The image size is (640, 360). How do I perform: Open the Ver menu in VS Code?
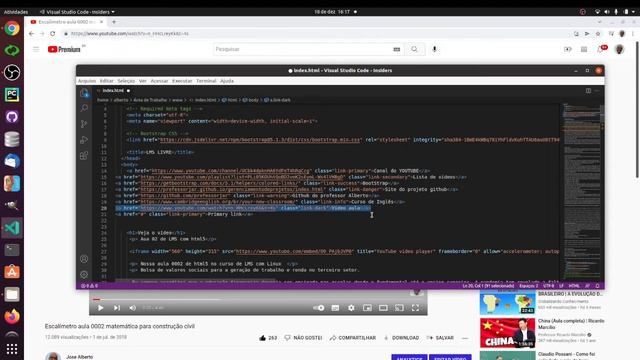coord(142,81)
